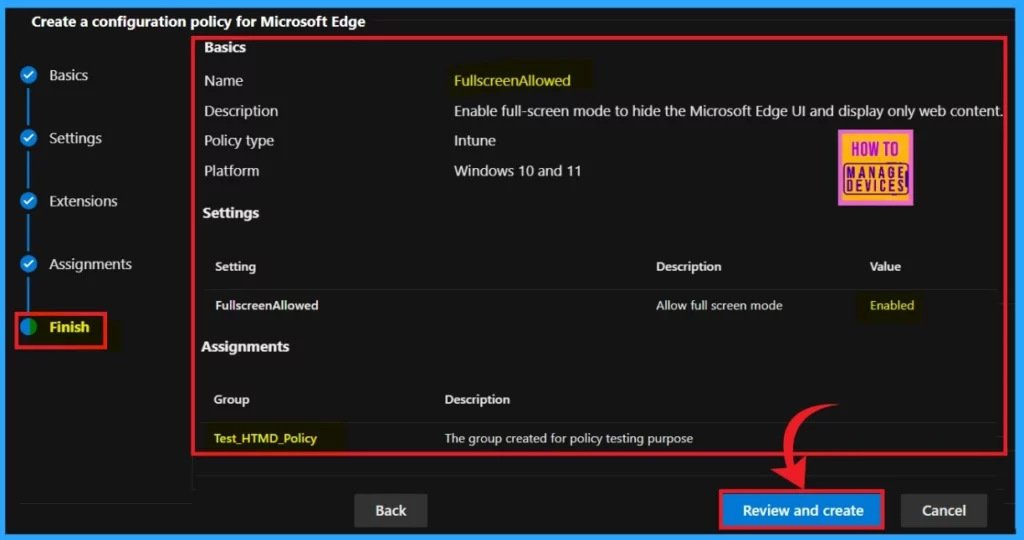Select the policy name FullscreenAllowed value
The image size is (1024, 540).
tap(512, 80)
